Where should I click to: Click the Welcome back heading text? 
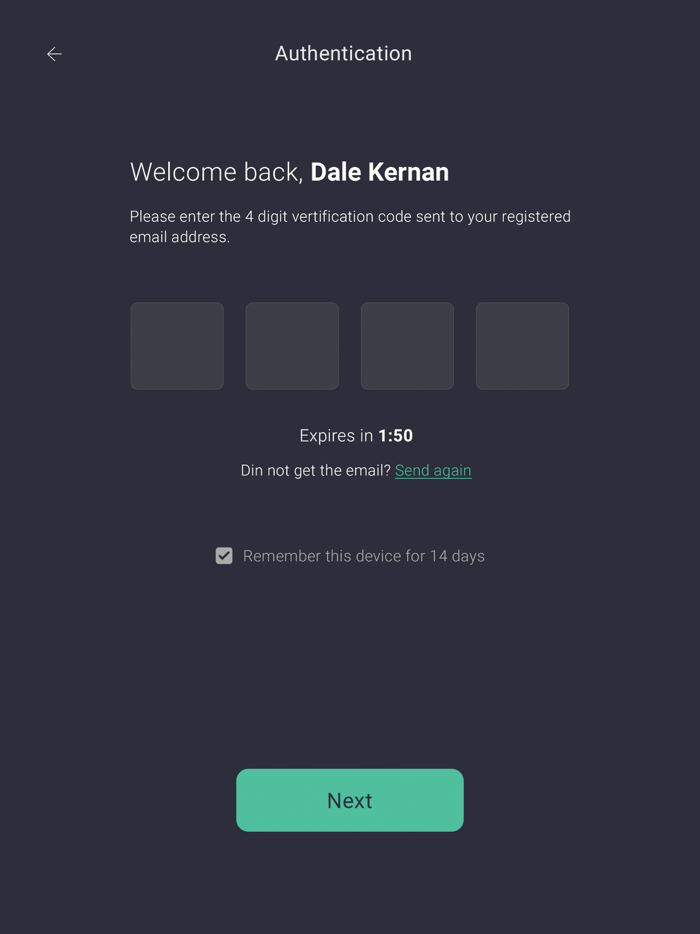pyautogui.click(x=217, y=172)
